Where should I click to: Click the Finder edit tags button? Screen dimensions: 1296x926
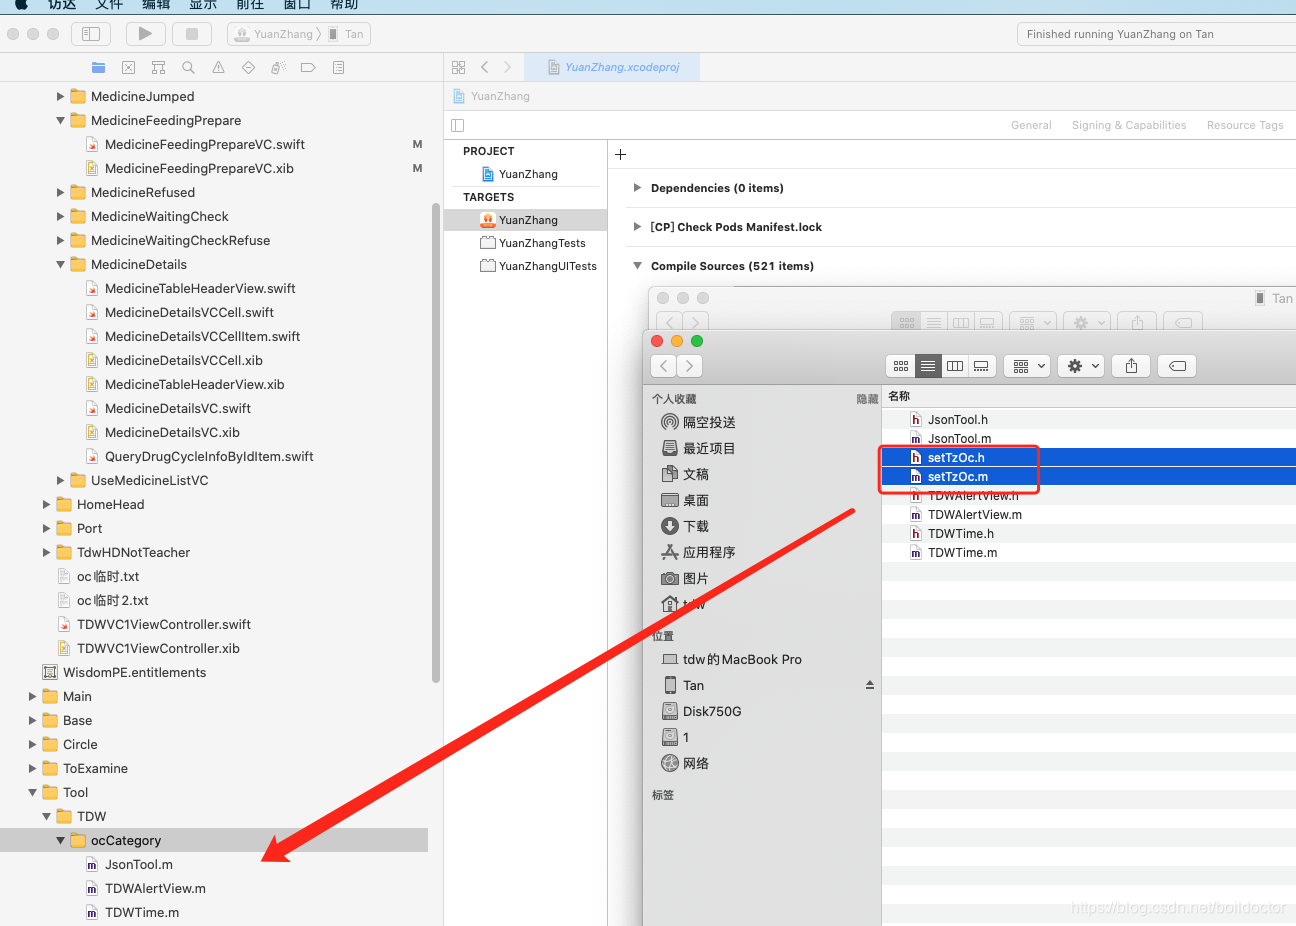pyautogui.click(x=1178, y=366)
